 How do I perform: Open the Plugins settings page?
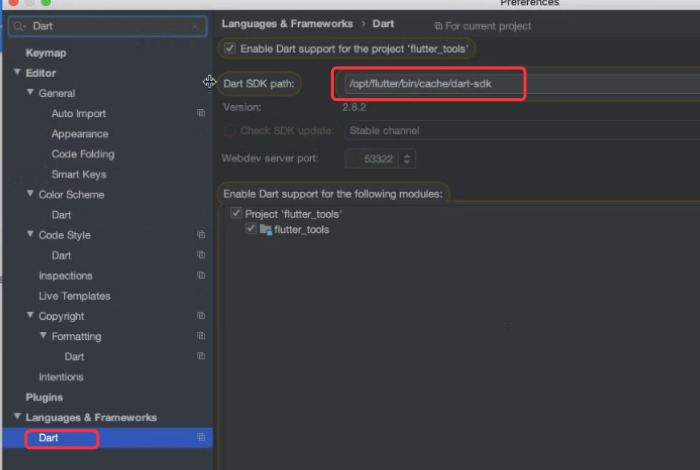44,397
